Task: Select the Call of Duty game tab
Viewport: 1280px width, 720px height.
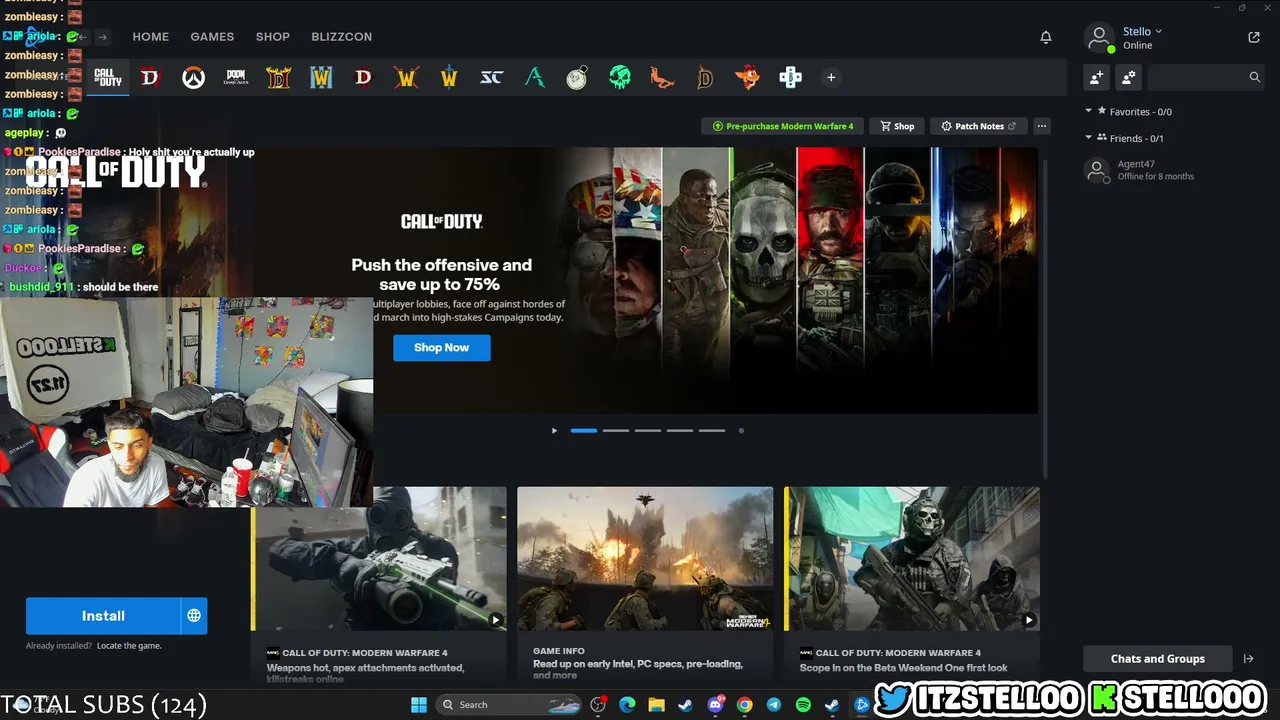Action: [x=107, y=77]
